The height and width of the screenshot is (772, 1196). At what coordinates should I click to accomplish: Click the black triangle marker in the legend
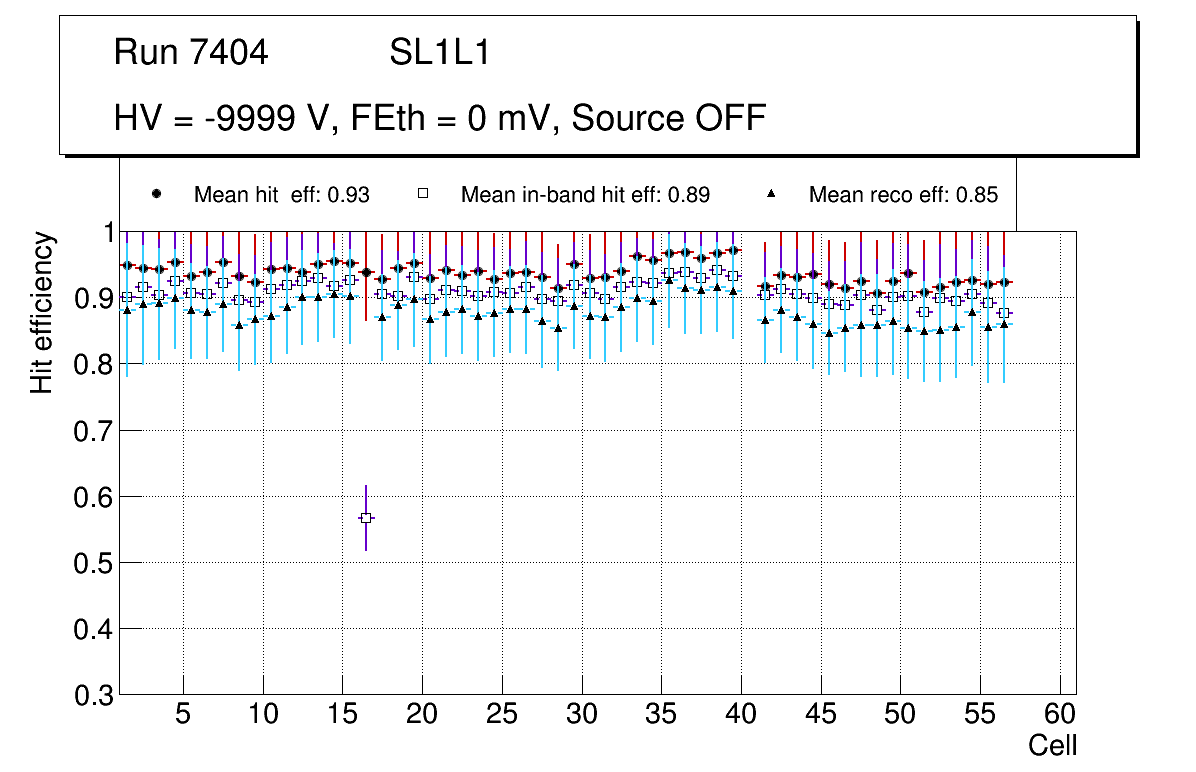point(771,194)
